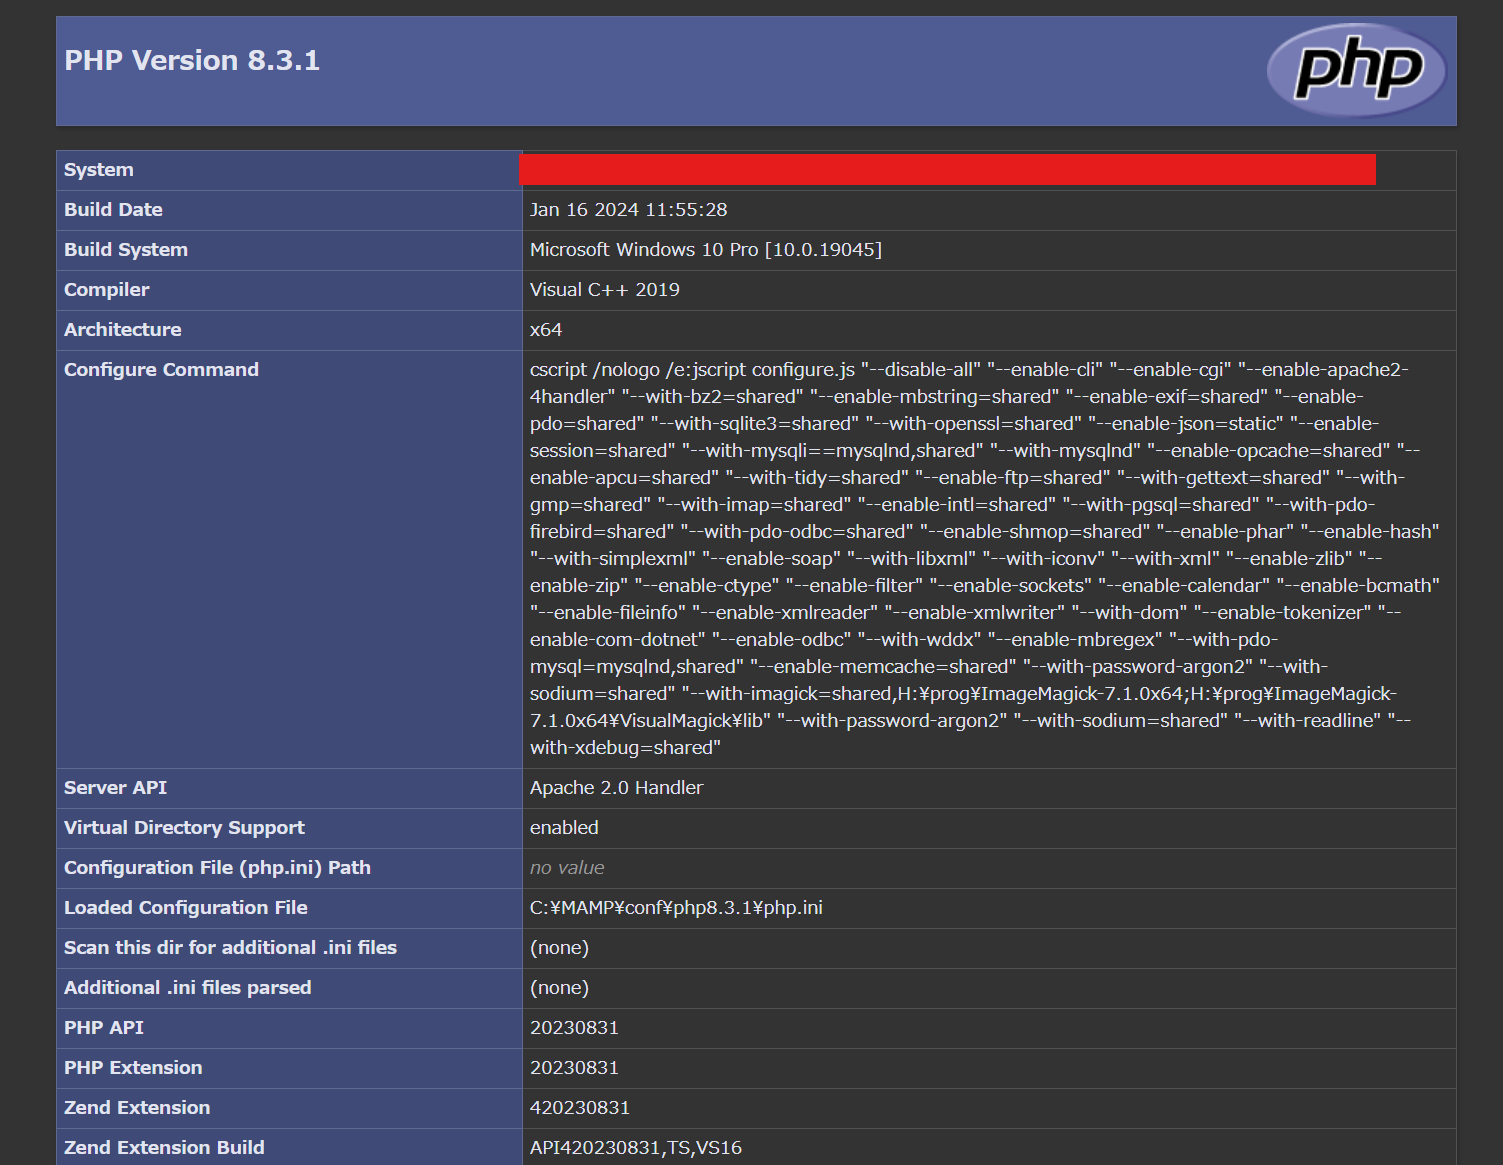Click the Compiler label cell
Image resolution: width=1503 pixels, height=1165 pixels.
(106, 289)
